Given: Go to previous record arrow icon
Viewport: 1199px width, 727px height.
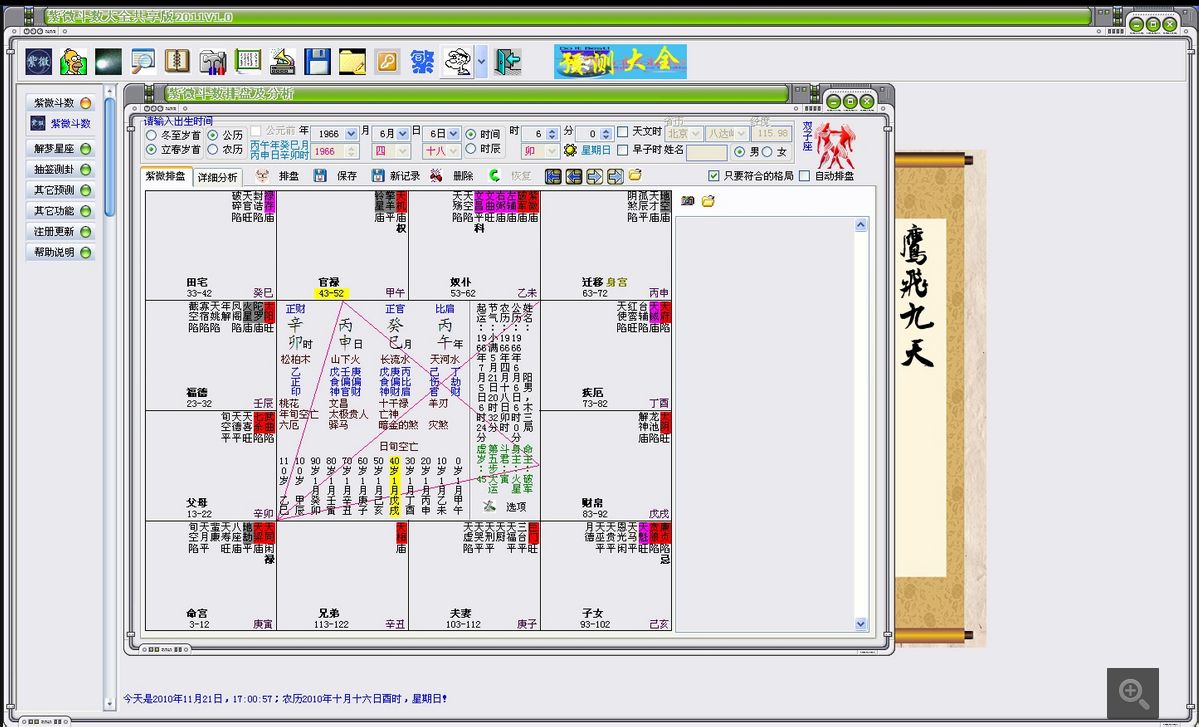Looking at the screenshot, I should pyautogui.click(x=574, y=177).
